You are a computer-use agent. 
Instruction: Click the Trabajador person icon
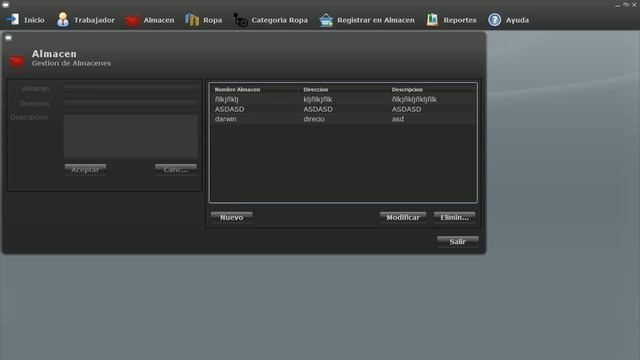pos(63,20)
